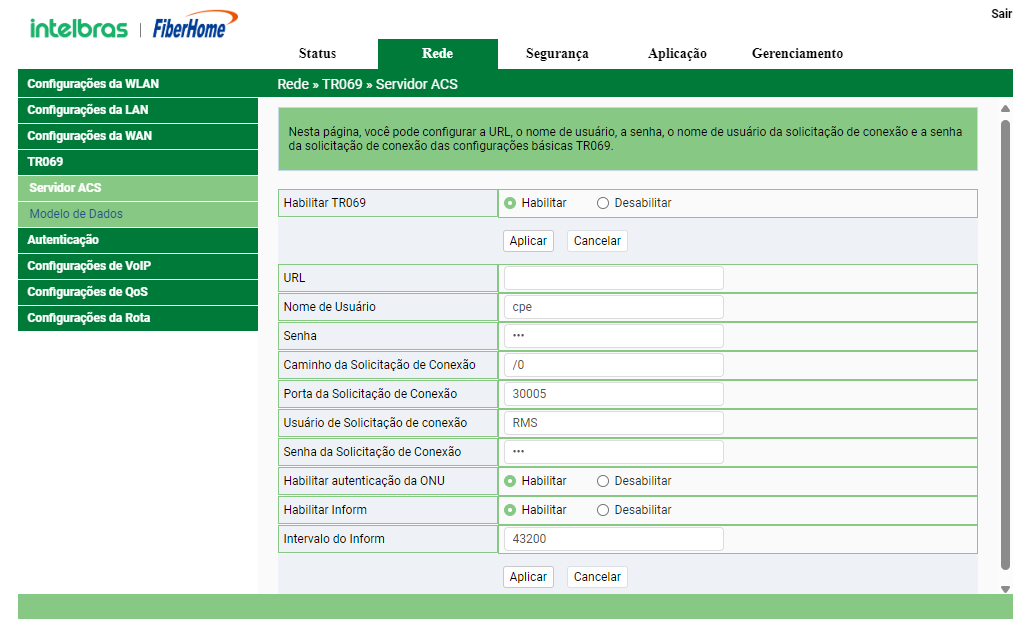
Task: Select Desabilitar for Habilitar TR069
Action: 603,203
